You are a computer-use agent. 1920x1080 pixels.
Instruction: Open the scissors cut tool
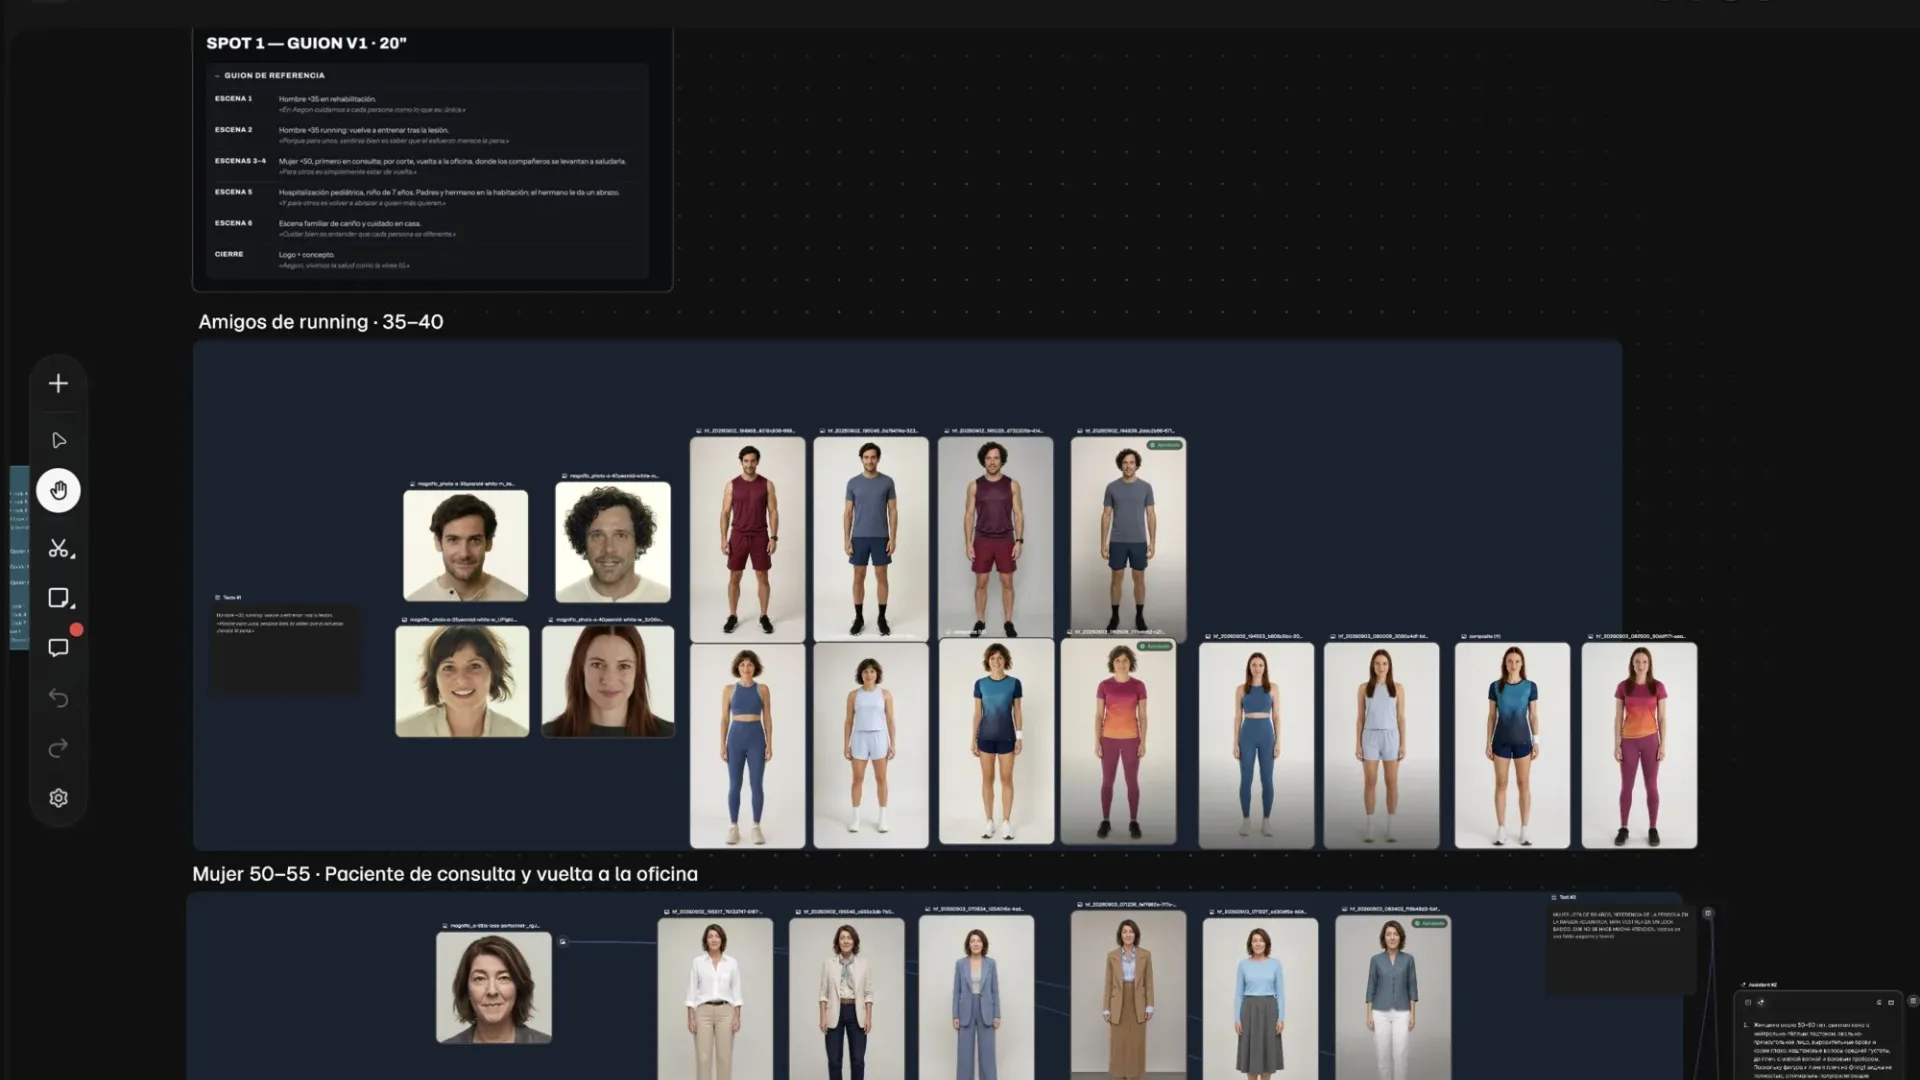[x=59, y=548]
